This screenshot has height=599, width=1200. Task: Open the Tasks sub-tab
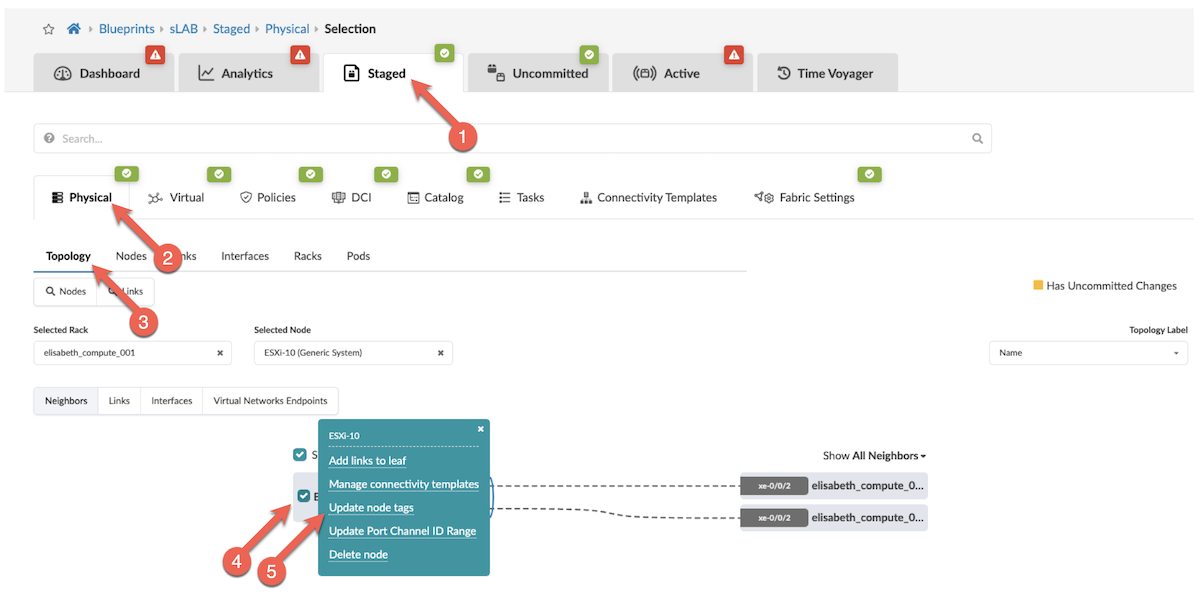522,197
